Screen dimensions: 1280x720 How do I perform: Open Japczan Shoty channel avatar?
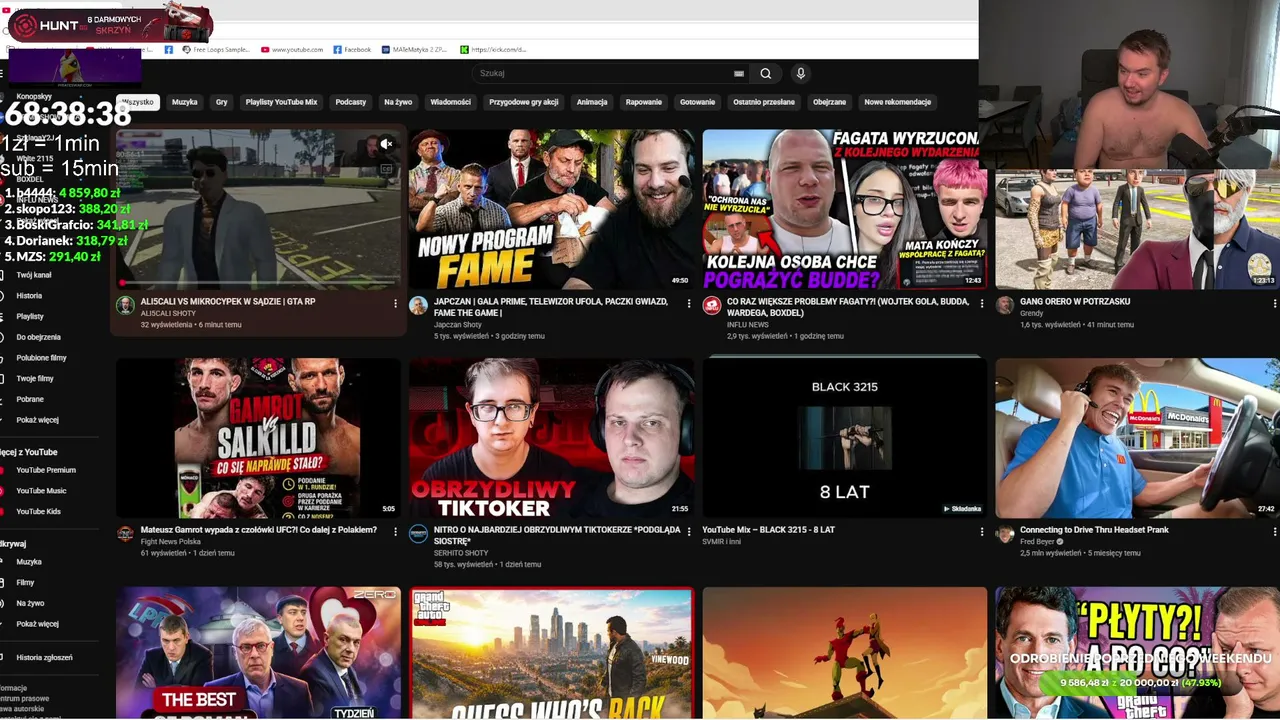[x=418, y=305]
